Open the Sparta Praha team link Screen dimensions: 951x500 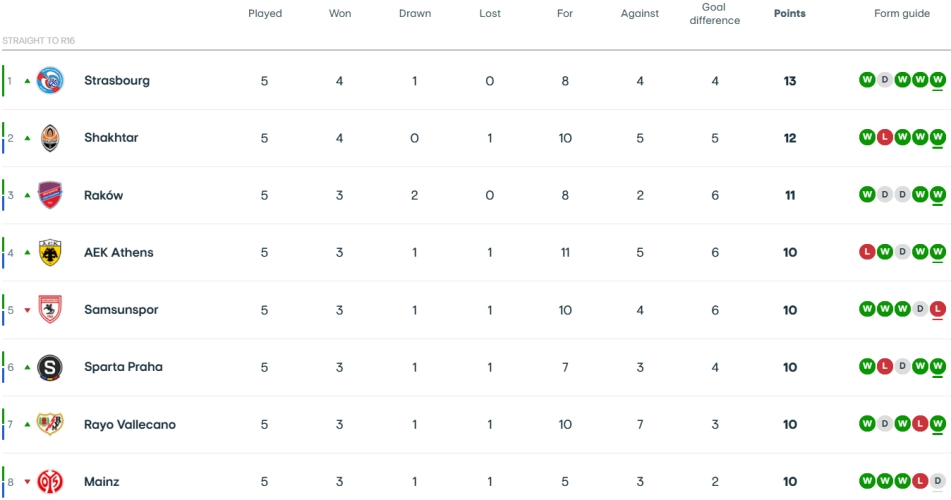(x=123, y=367)
